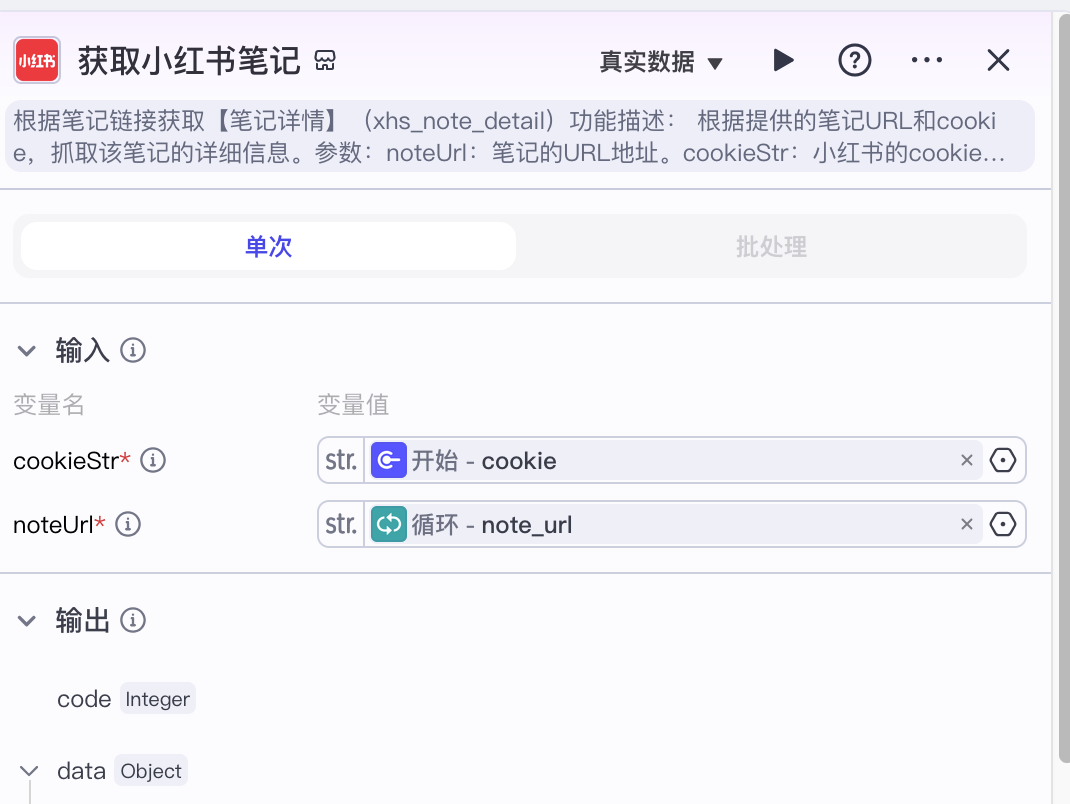Image resolution: width=1070 pixels, height=804 pixels.
Task: Collapse the 输入 section
Action: point(27,351)
